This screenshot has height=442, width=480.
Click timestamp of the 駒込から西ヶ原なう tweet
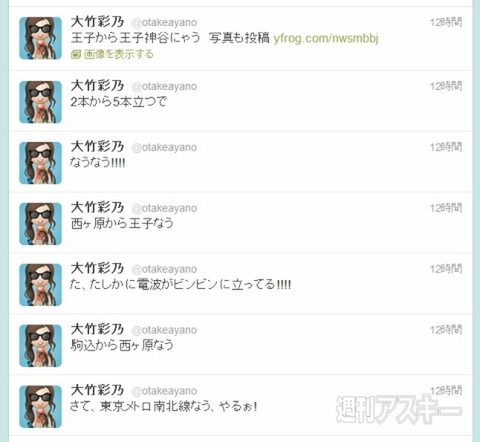(446, 330)
